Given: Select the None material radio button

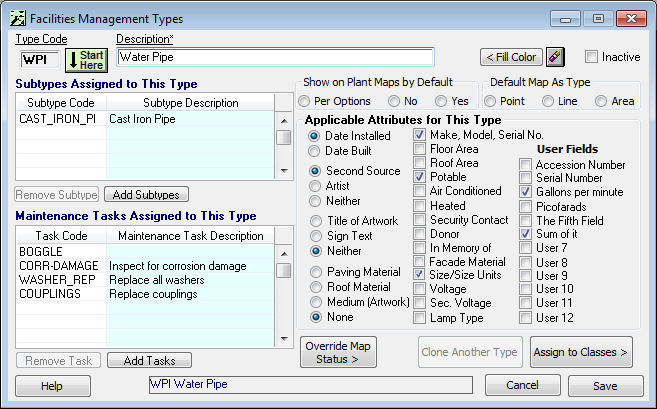Looking at the screenshot, I should click(316, 317).
